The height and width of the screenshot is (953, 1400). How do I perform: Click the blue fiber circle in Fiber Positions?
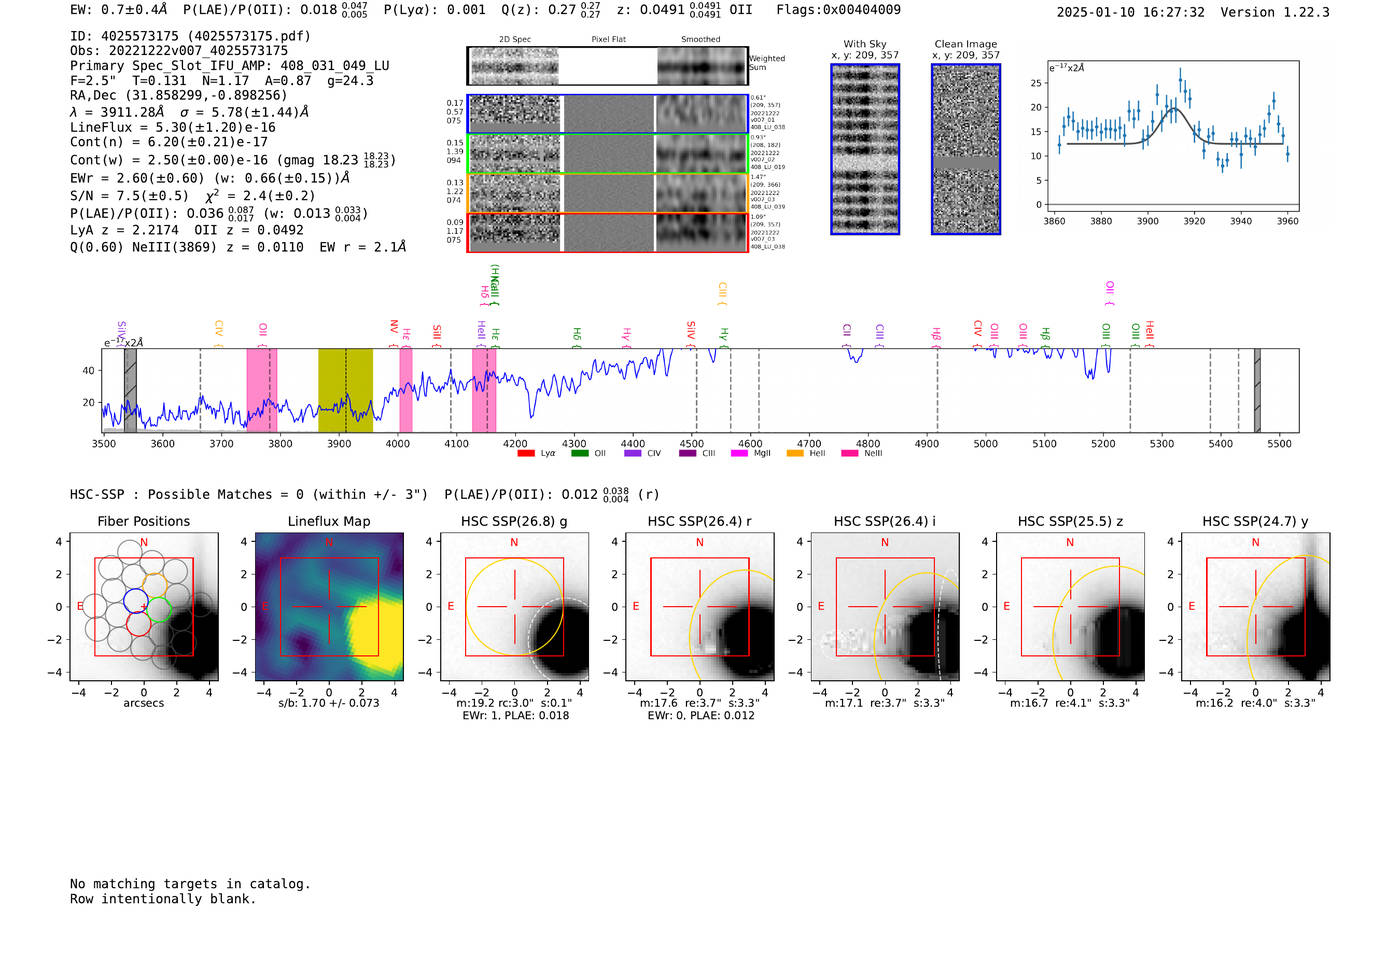[x=136, y=600]
